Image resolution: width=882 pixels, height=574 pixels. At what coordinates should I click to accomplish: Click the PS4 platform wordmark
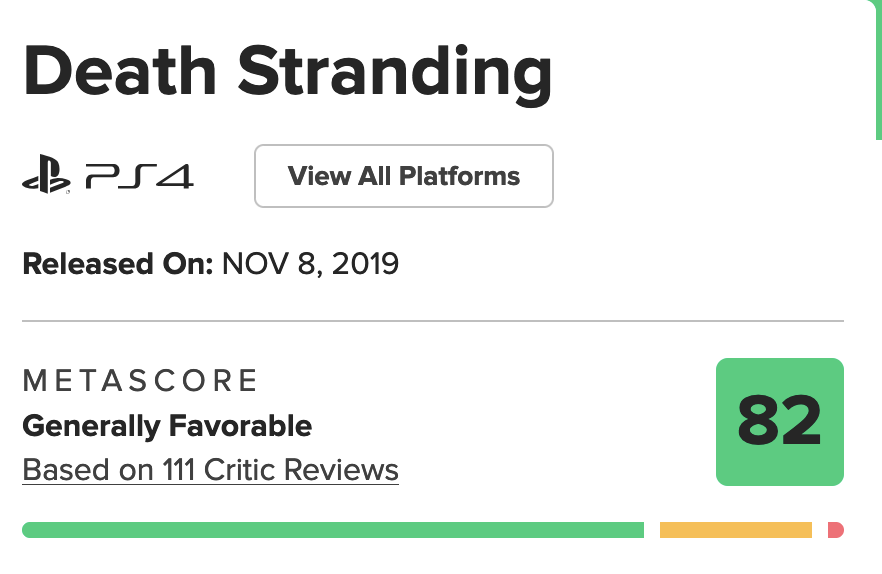click(140, 178)
